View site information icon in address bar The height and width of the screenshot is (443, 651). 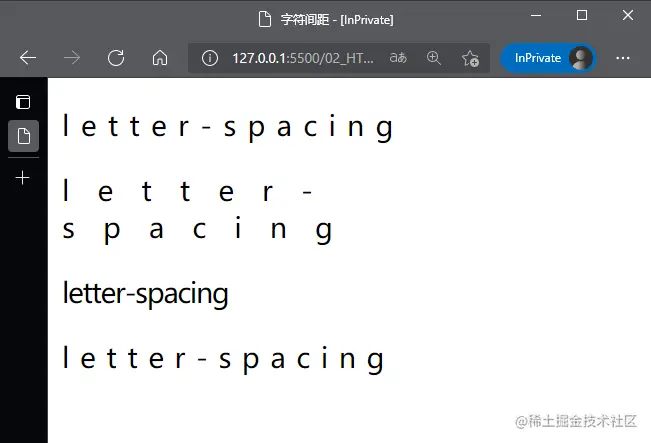210,58
